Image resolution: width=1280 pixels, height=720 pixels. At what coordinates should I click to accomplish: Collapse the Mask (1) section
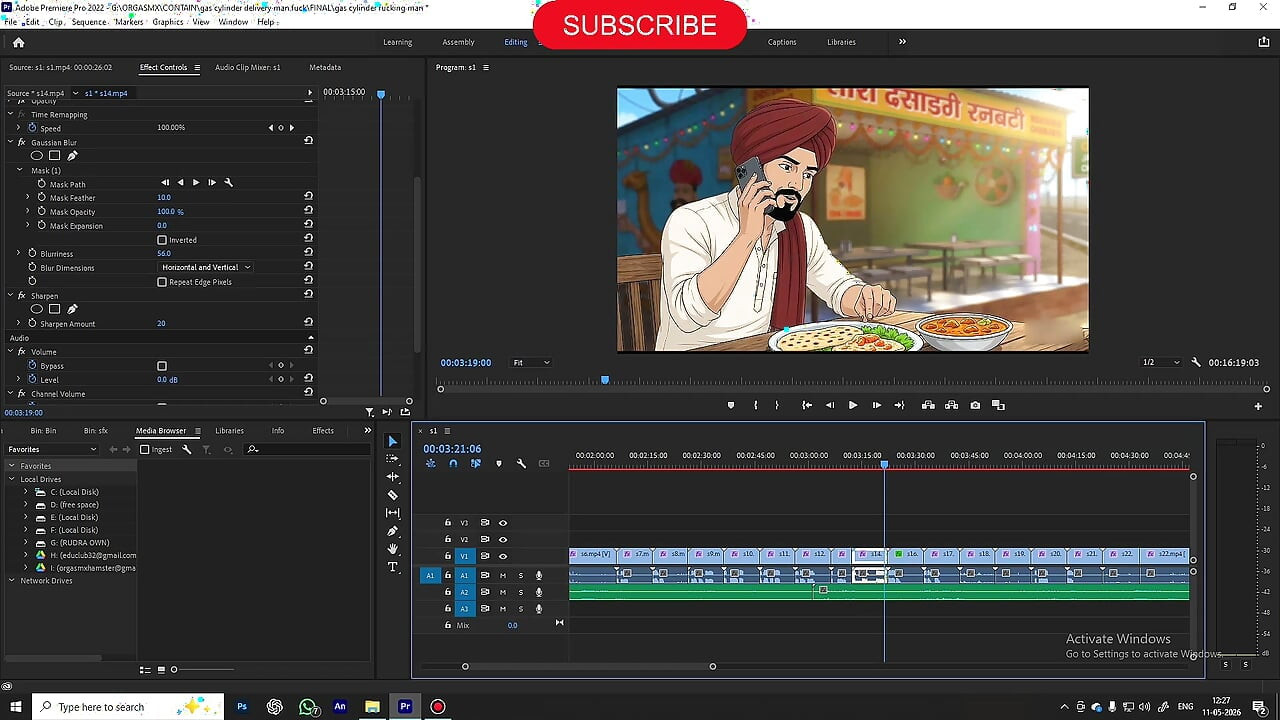19,170
